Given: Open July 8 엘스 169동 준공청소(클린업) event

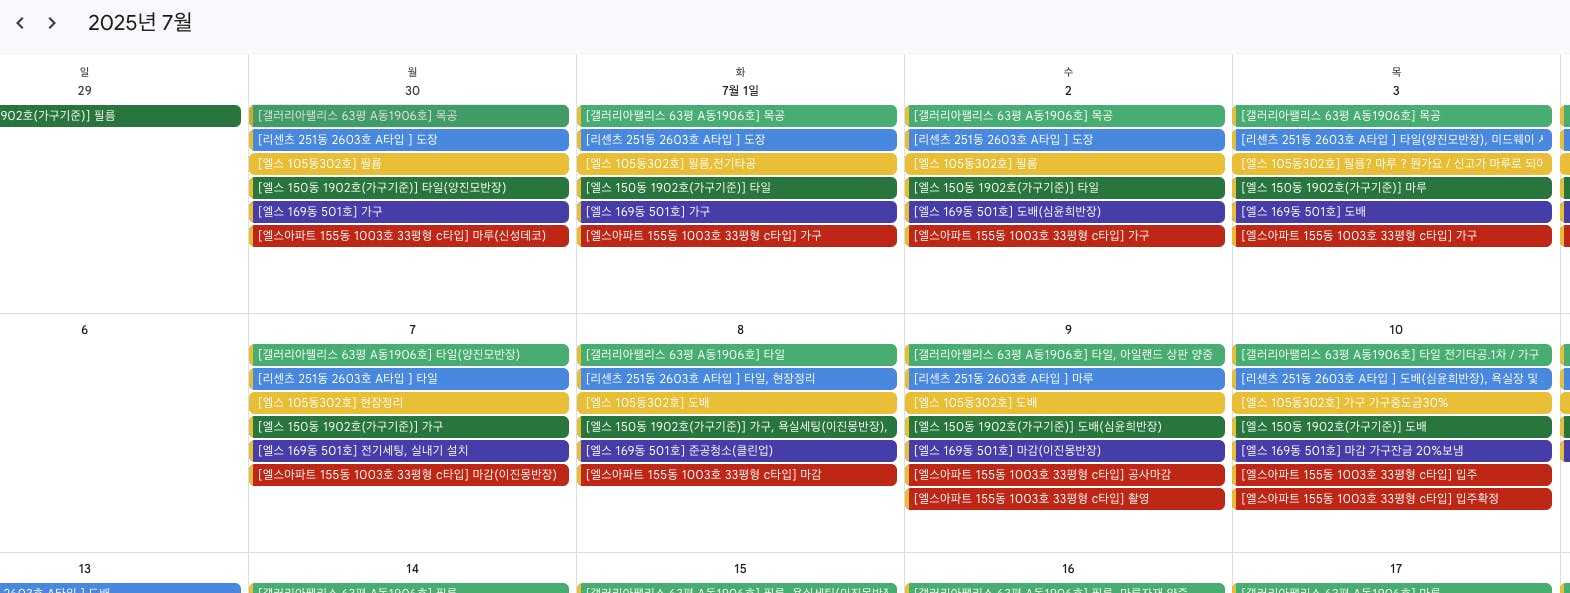Looking at the screenshot, I should tap(737, 451).
